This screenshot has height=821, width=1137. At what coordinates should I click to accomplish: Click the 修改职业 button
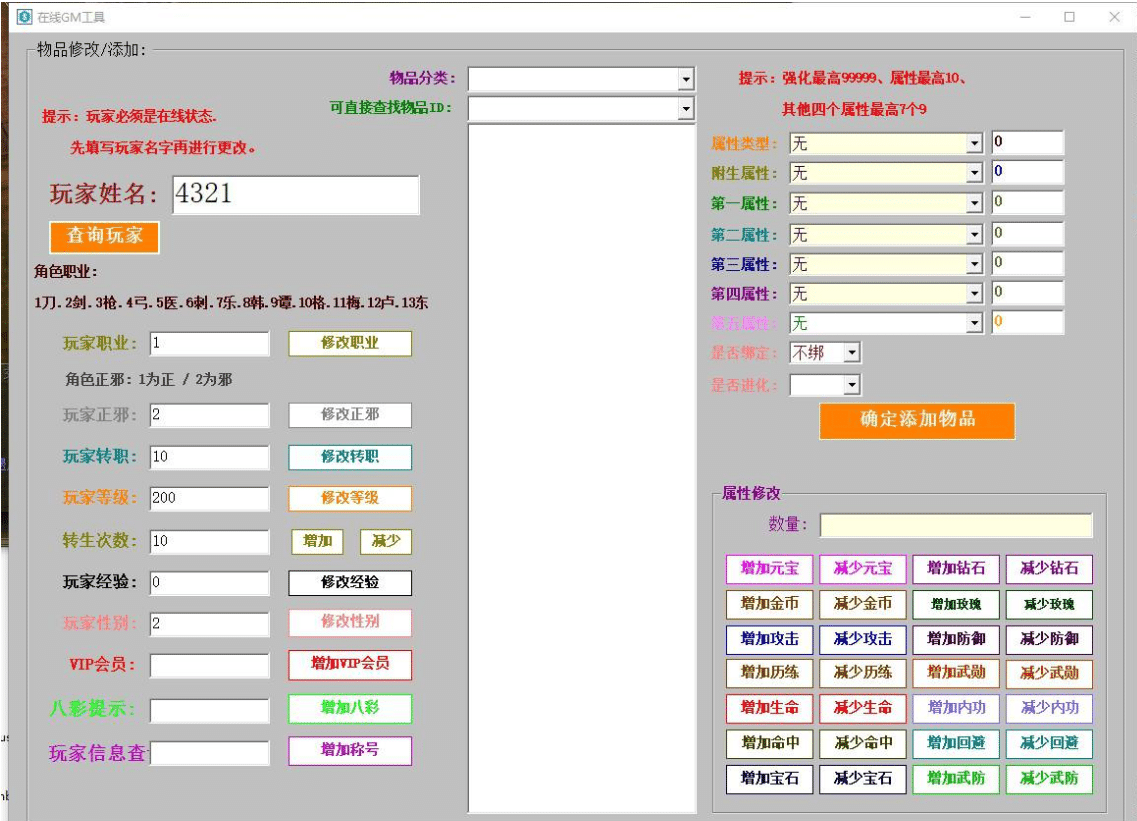(350, 343)
